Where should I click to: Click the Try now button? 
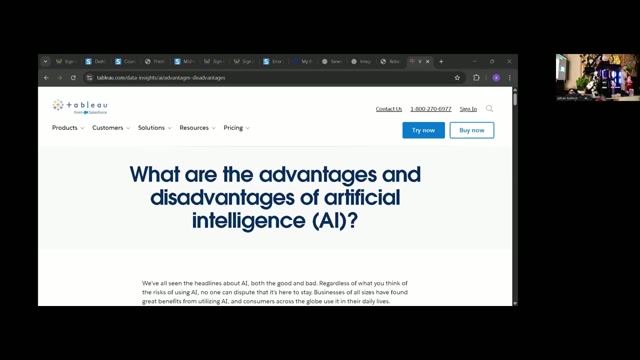click(423, 130)
